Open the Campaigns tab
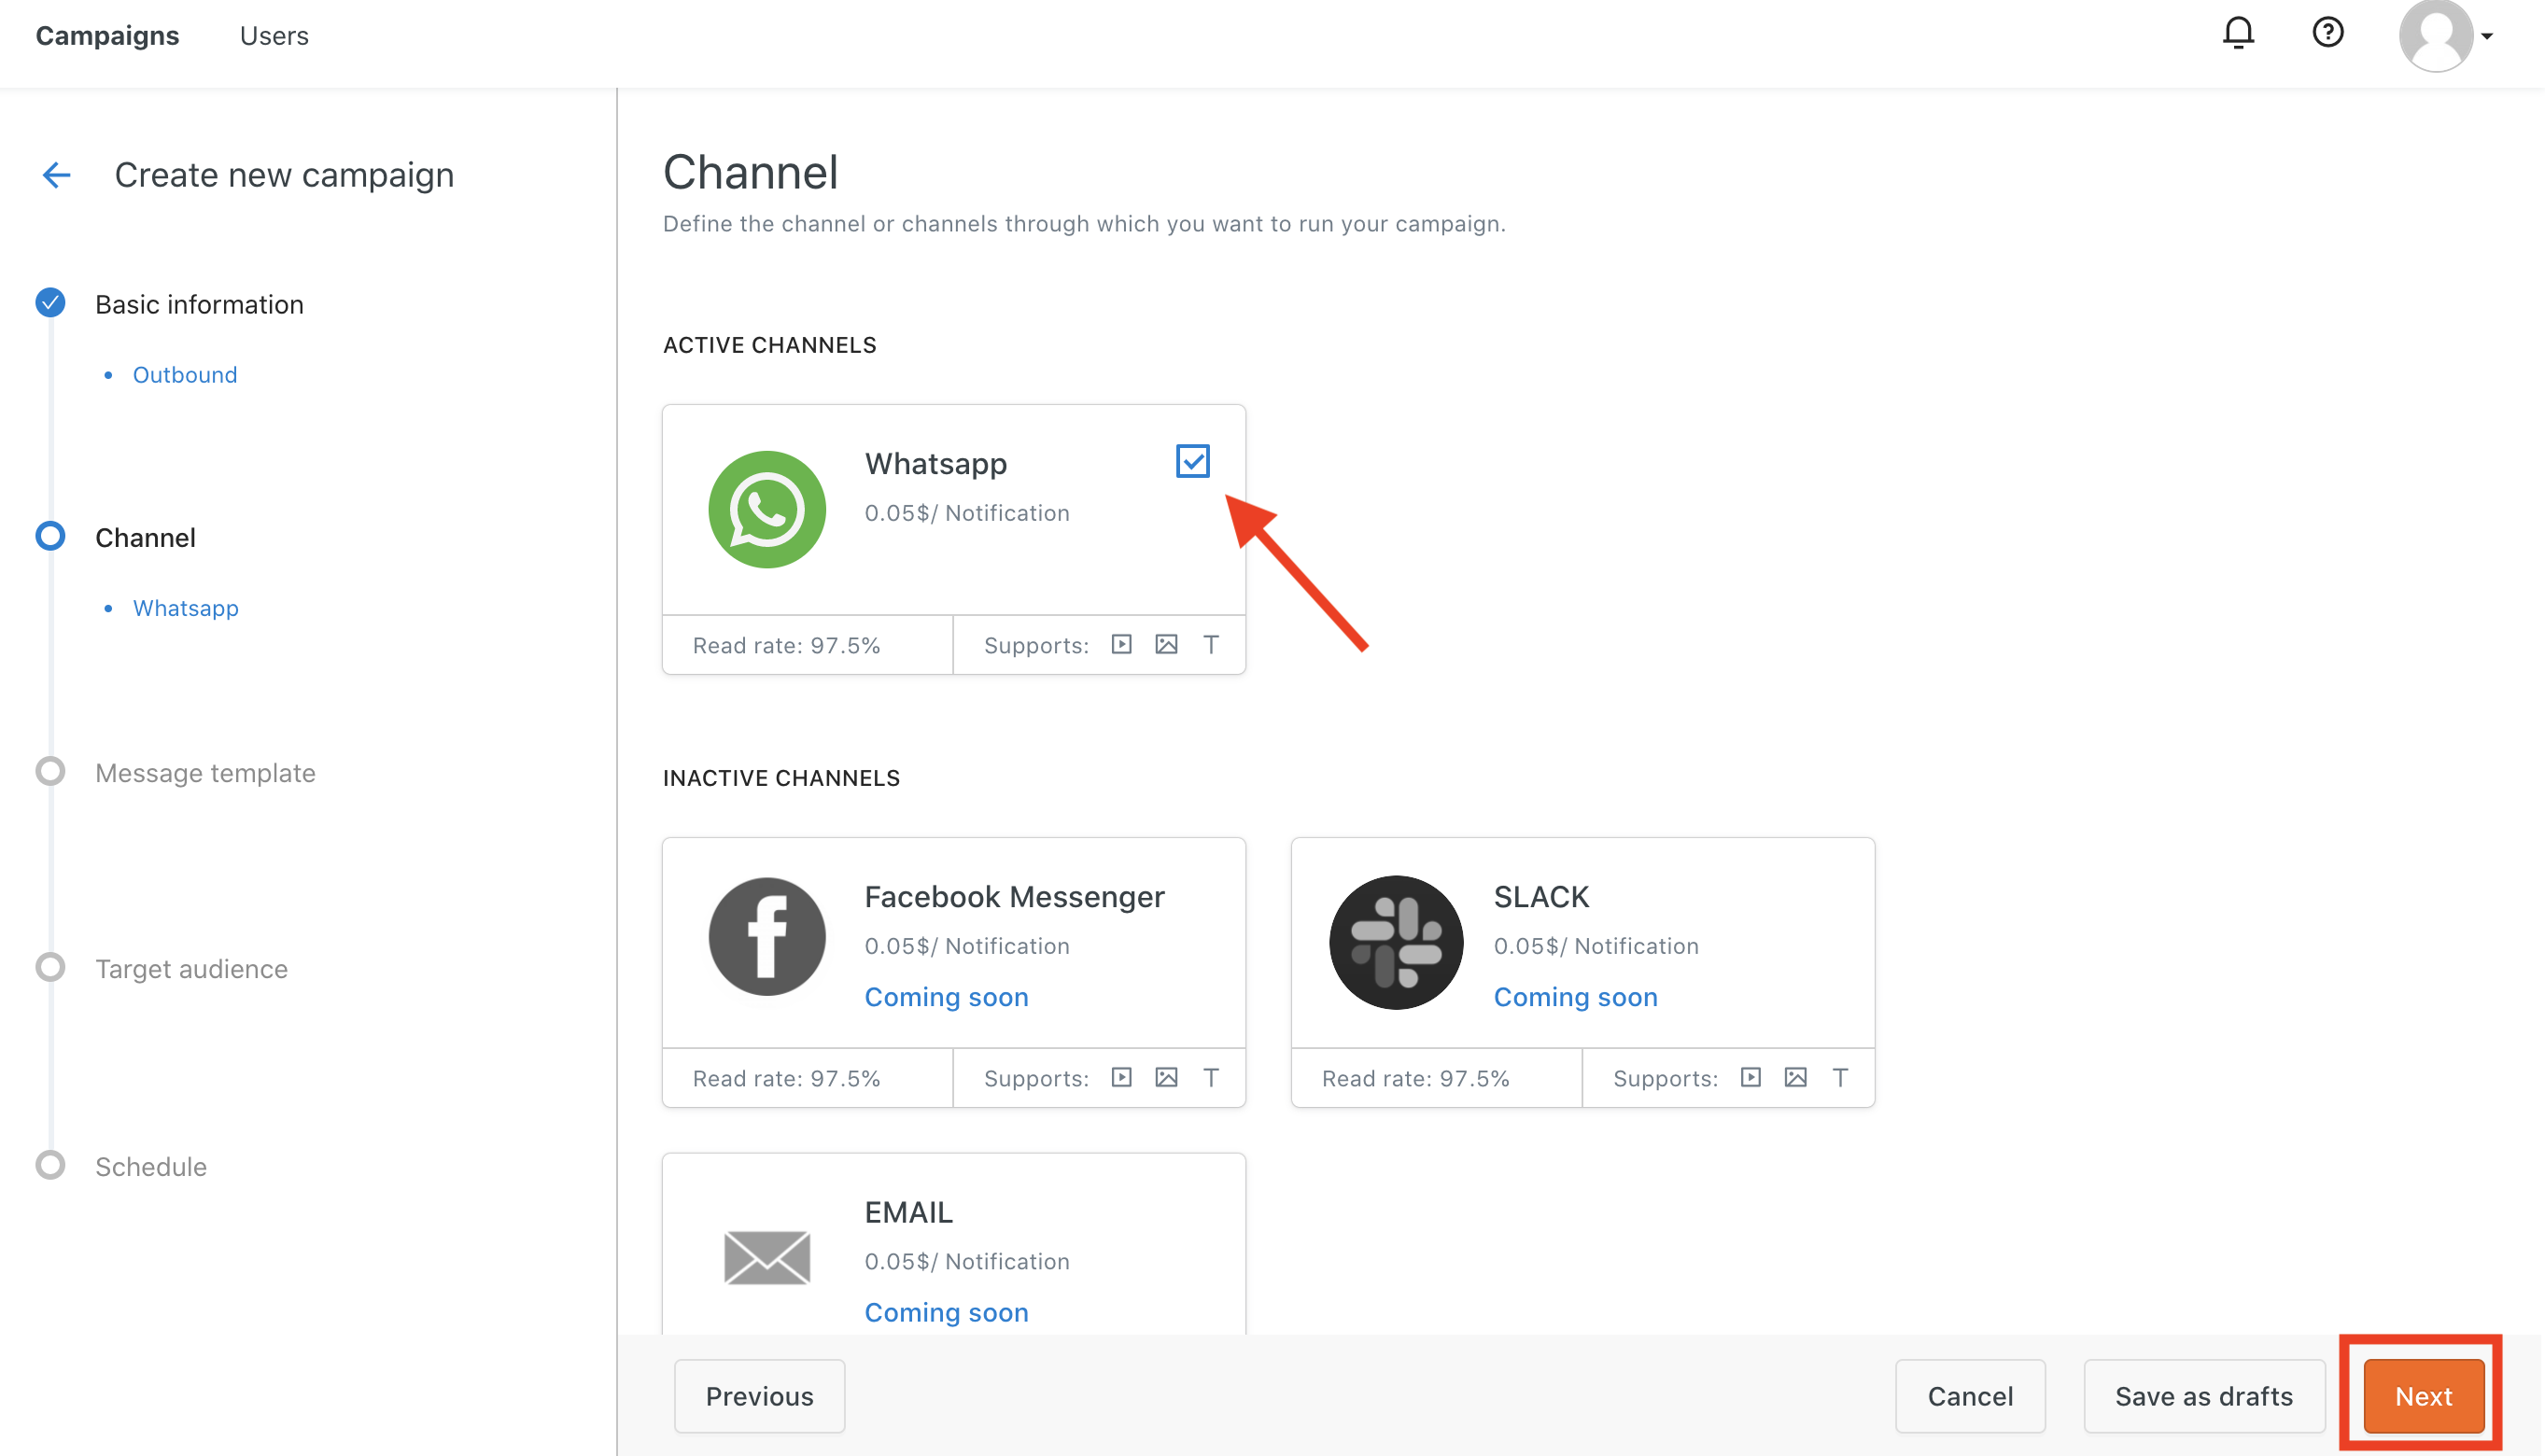2545x1456 pixels. pos(107,36)
